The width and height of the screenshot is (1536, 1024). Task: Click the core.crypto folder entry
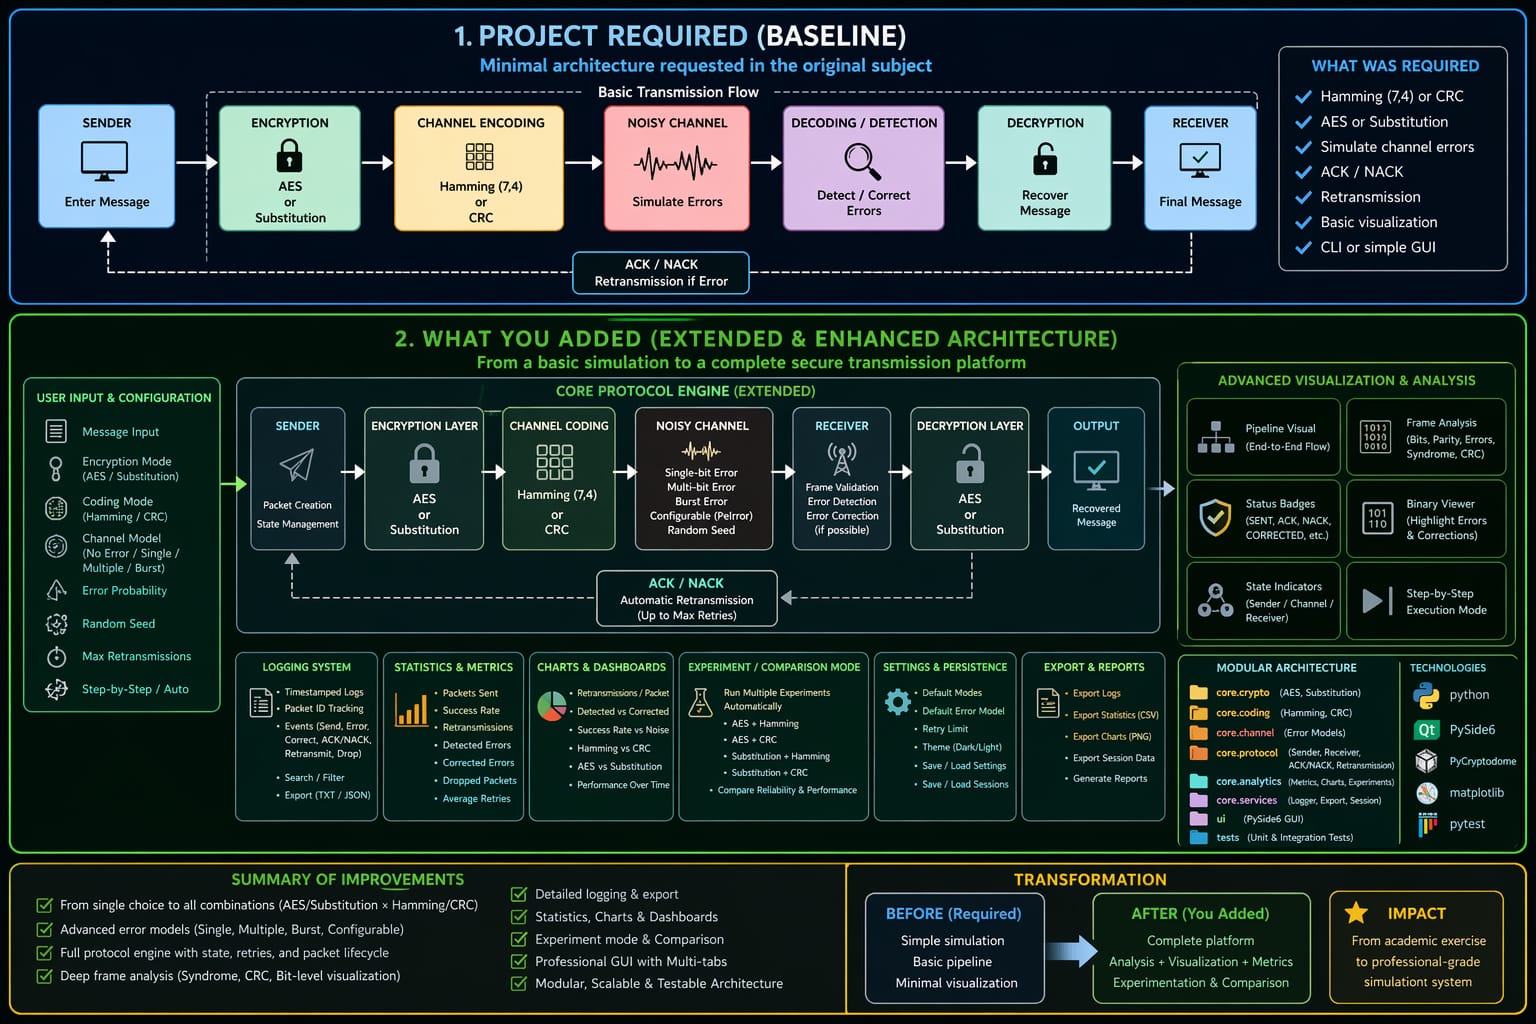click(x=1275, y=692)
